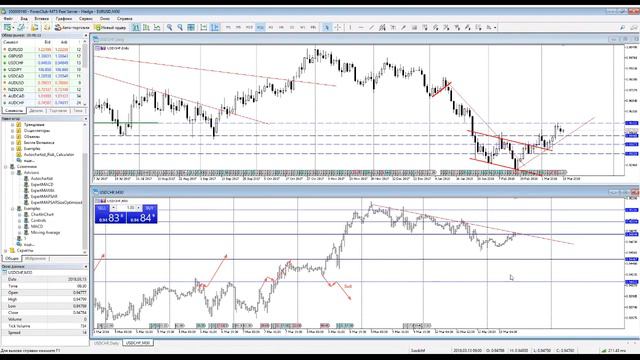
Task: Click the Авто-торговля button
Action: click(72, 27)
